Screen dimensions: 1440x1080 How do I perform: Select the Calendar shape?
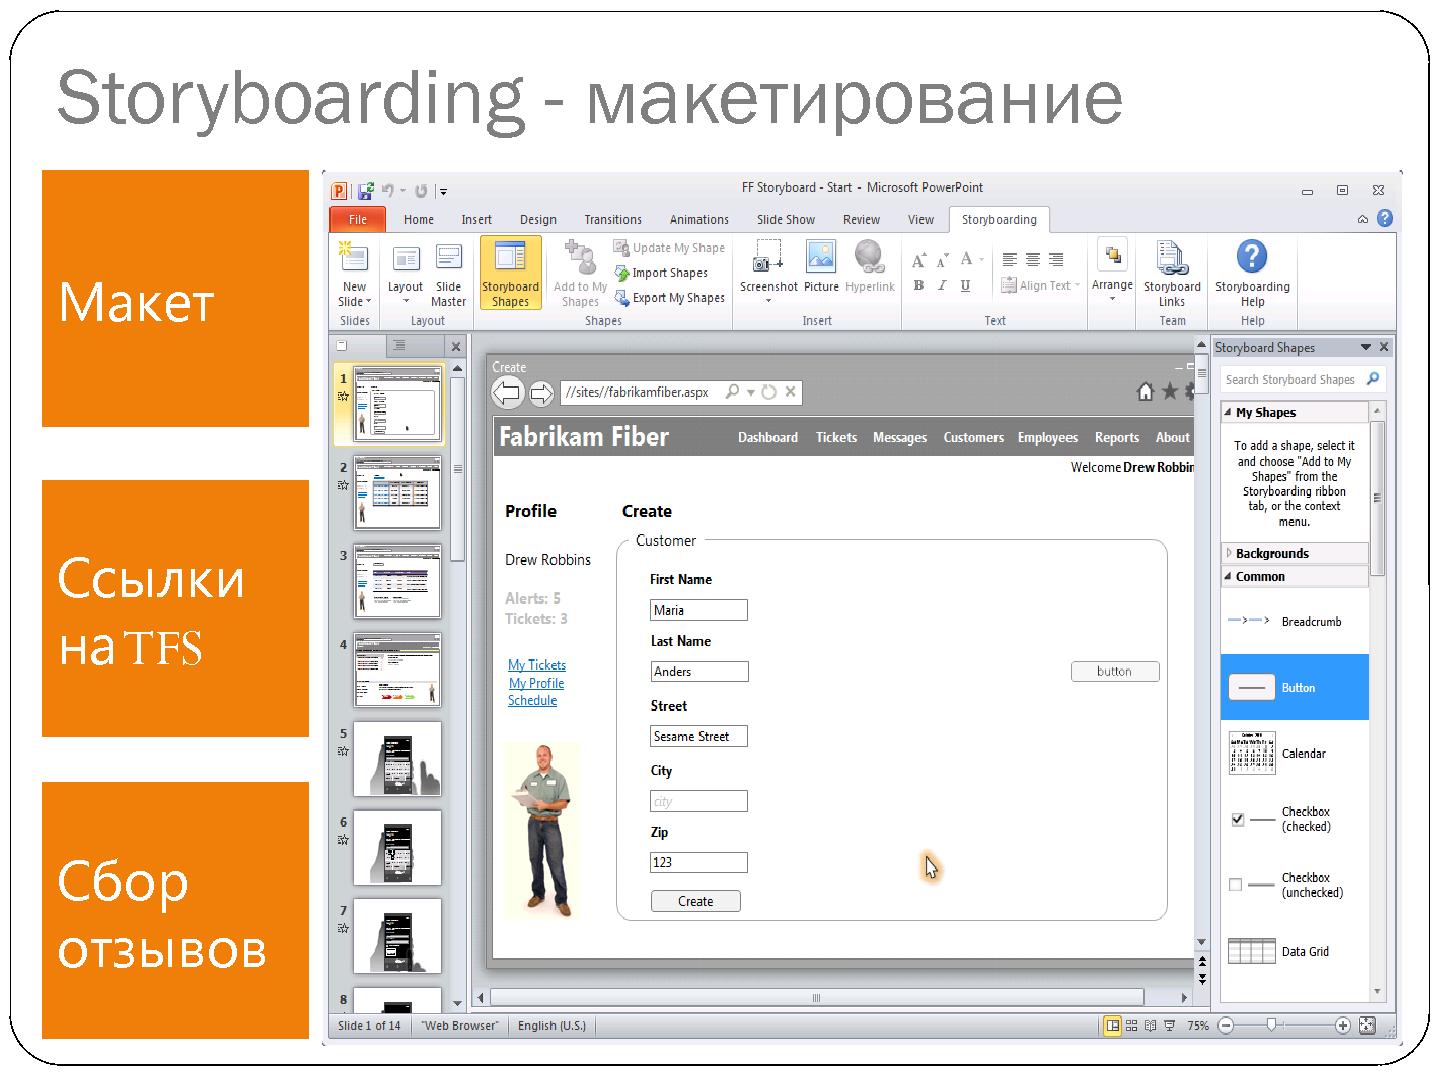[1294, 753]
